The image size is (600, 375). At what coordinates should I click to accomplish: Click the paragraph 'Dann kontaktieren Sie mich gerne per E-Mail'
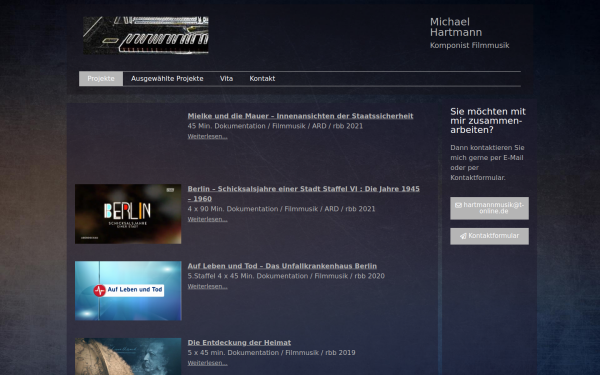click(x=487, y=163)
